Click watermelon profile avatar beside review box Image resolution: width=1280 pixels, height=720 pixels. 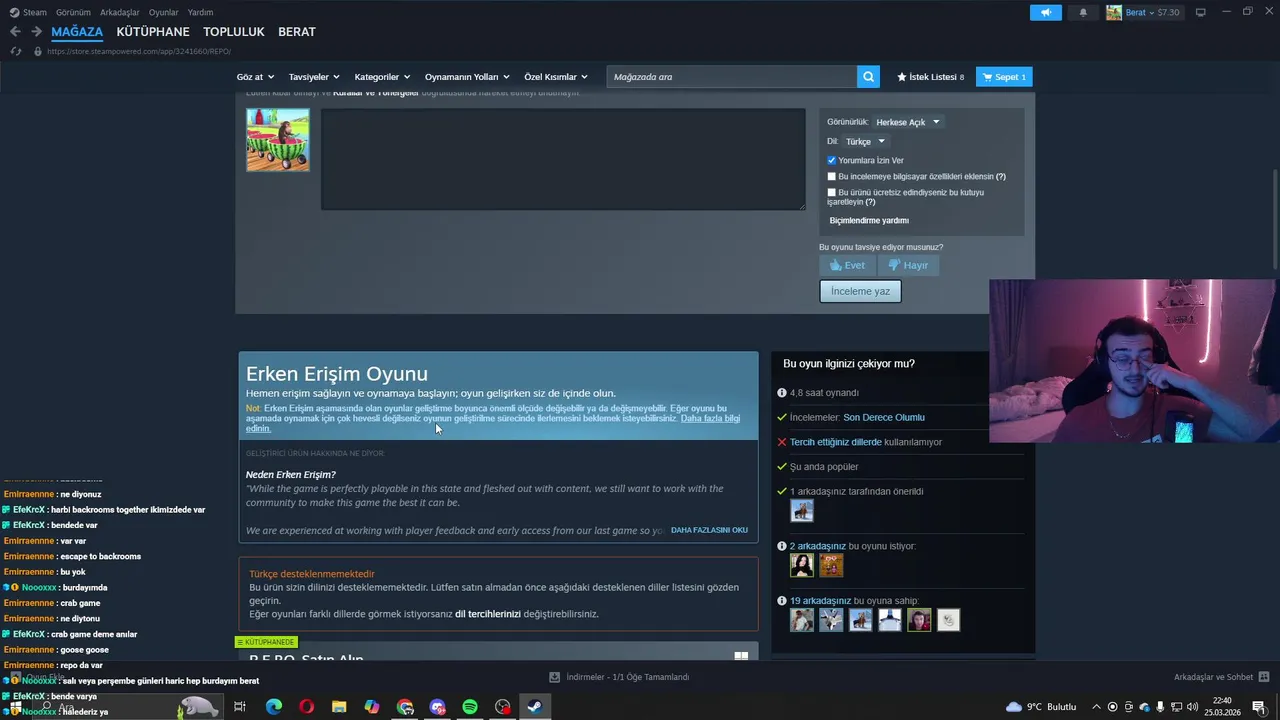pyautogui.click(x=278, y=140)
